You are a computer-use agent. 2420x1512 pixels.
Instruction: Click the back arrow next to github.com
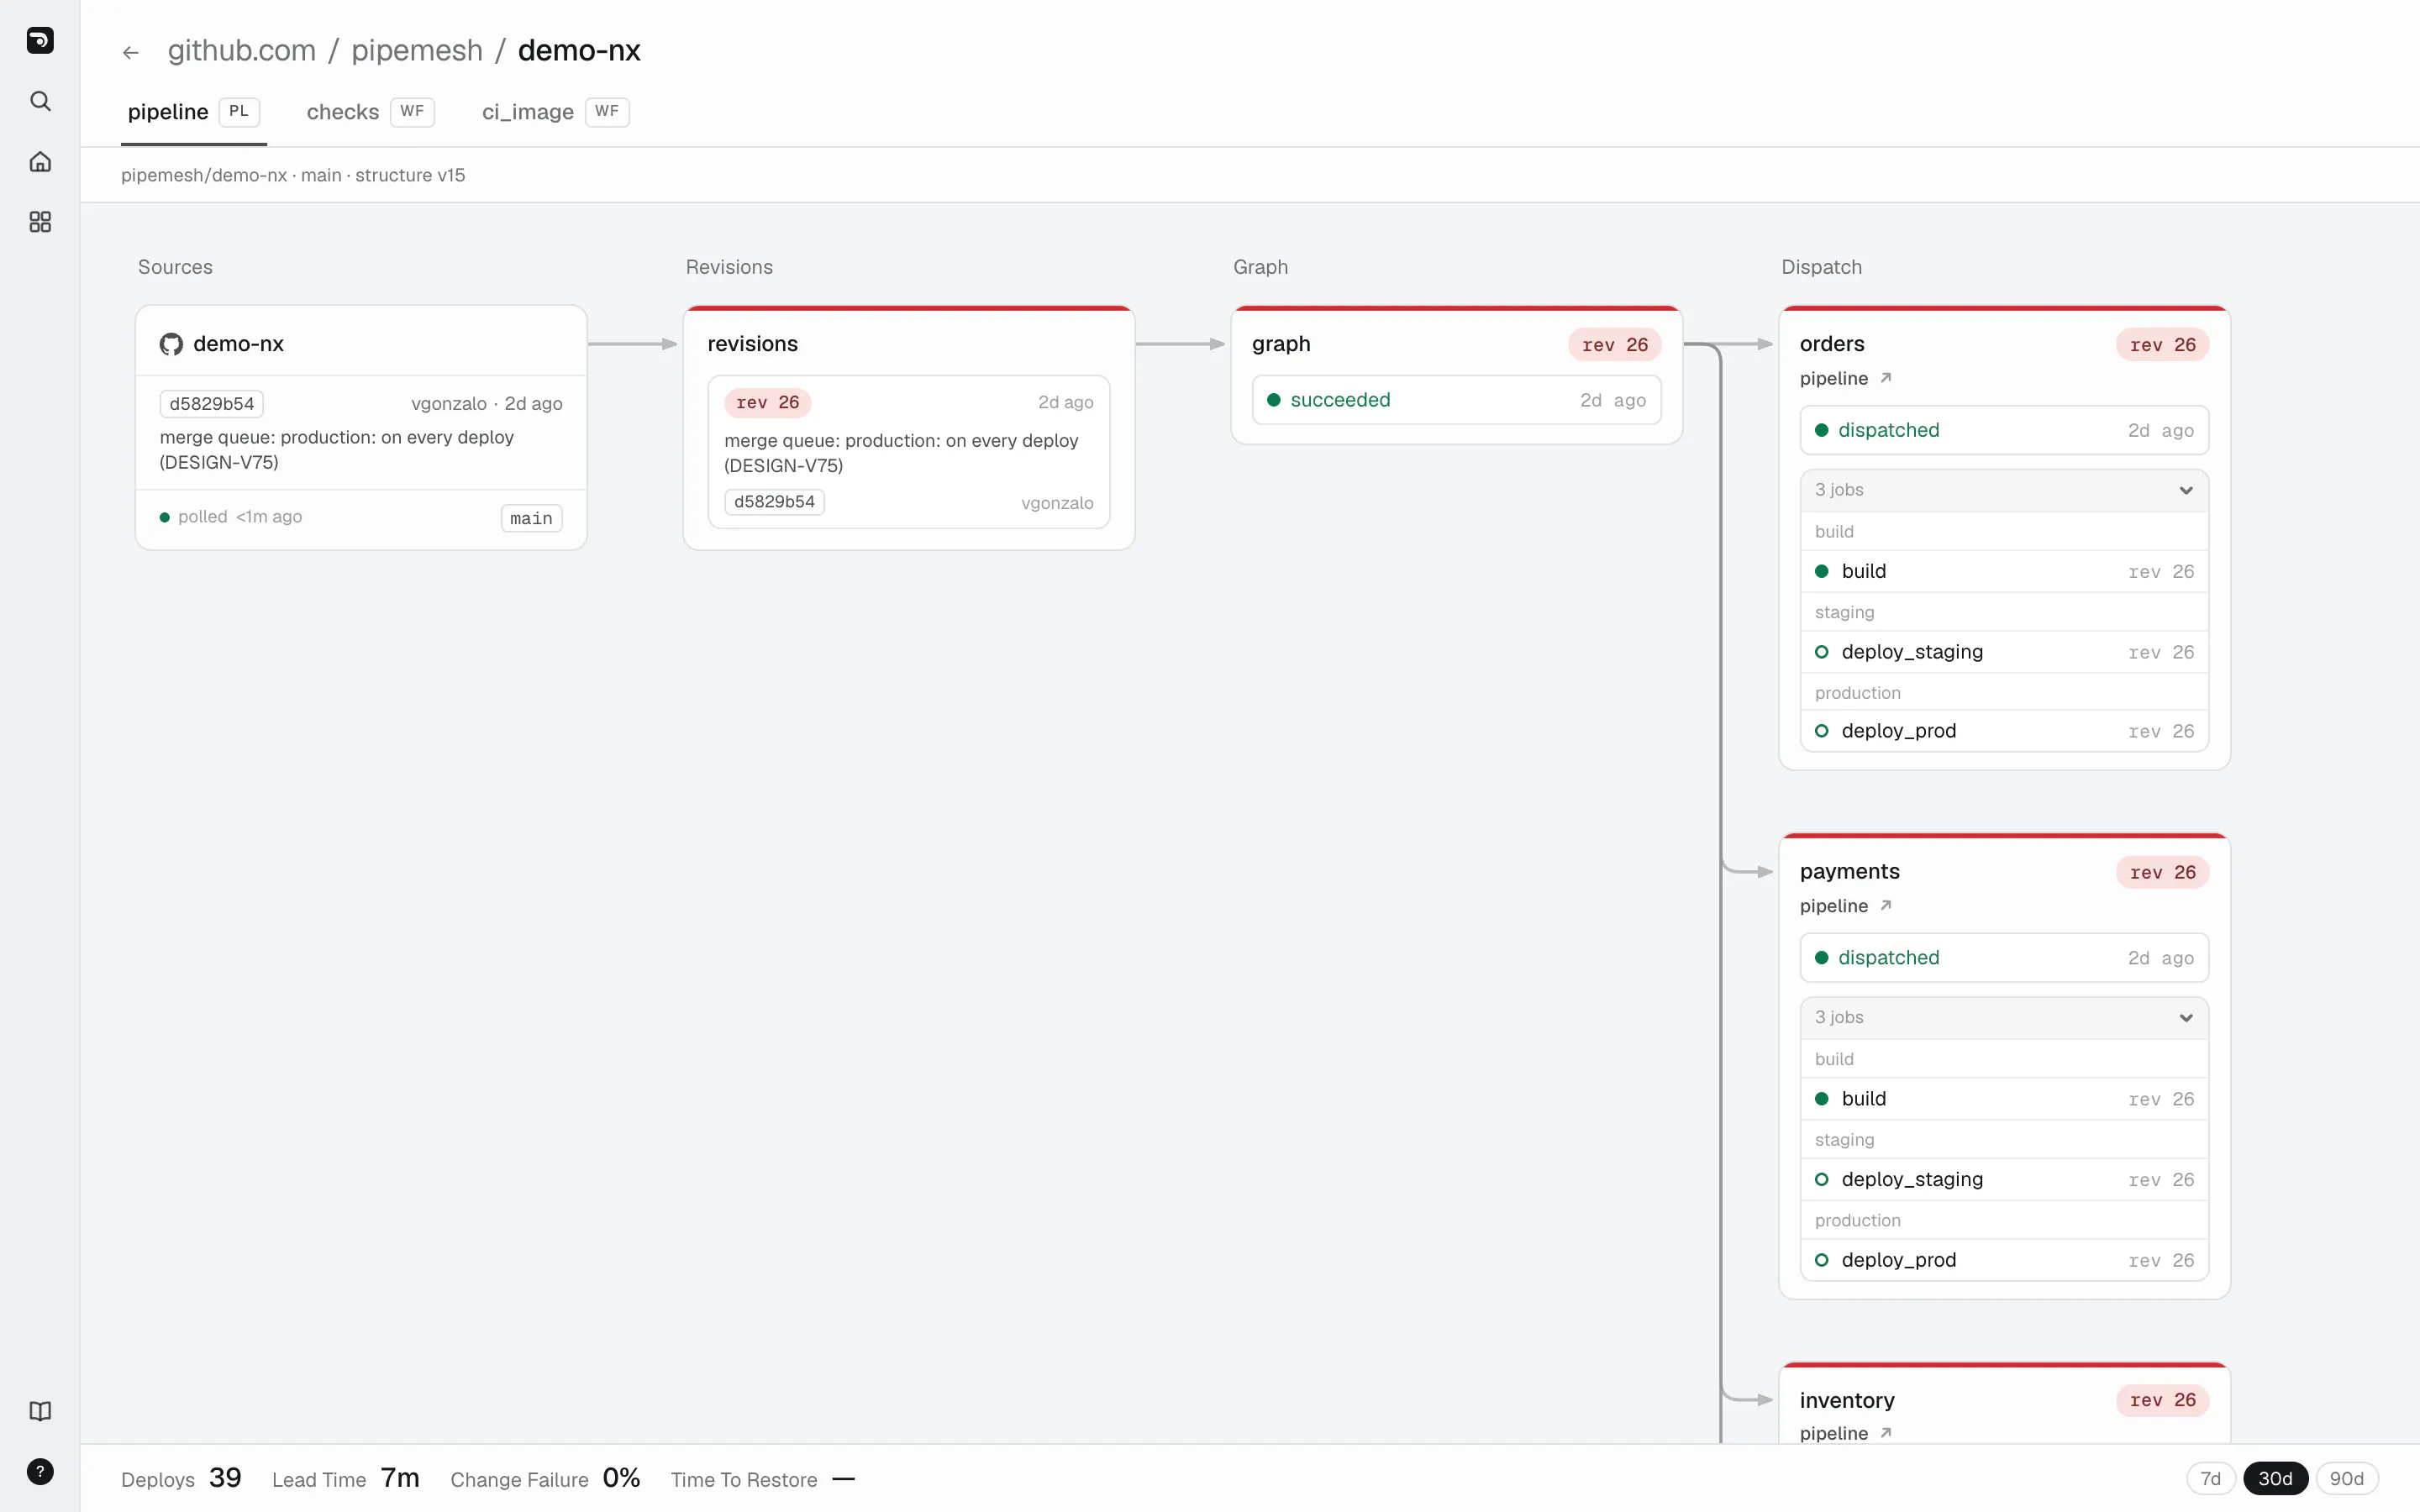(131, 52)
